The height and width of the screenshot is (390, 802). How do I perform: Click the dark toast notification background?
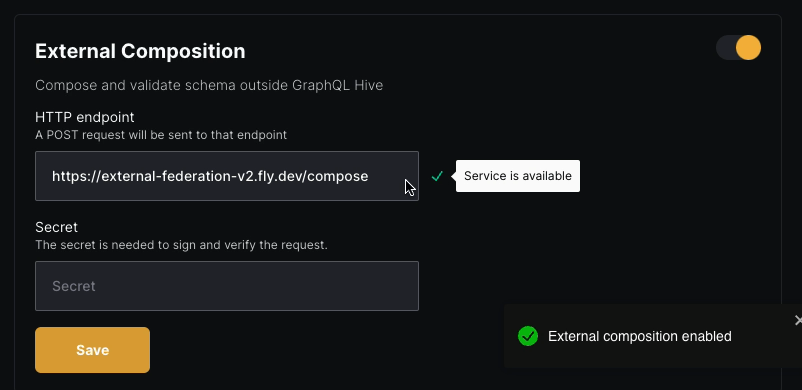pos(653,358)
